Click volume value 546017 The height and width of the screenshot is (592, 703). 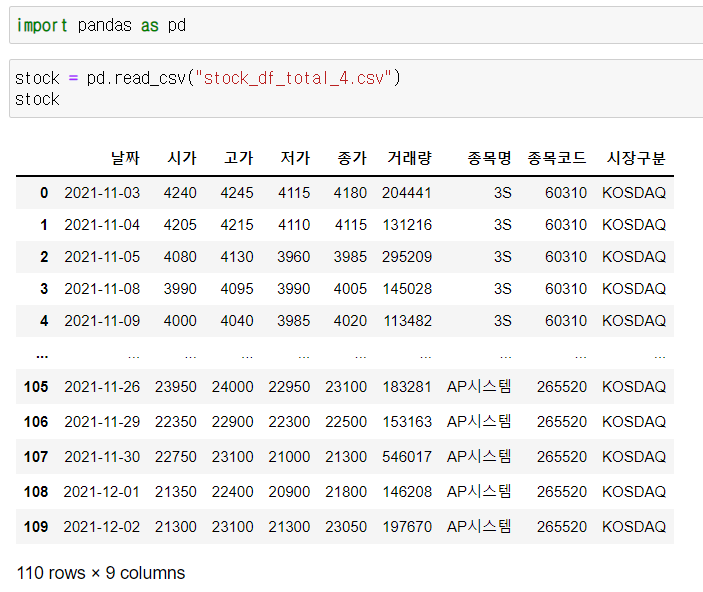click(x=407, y=457)
